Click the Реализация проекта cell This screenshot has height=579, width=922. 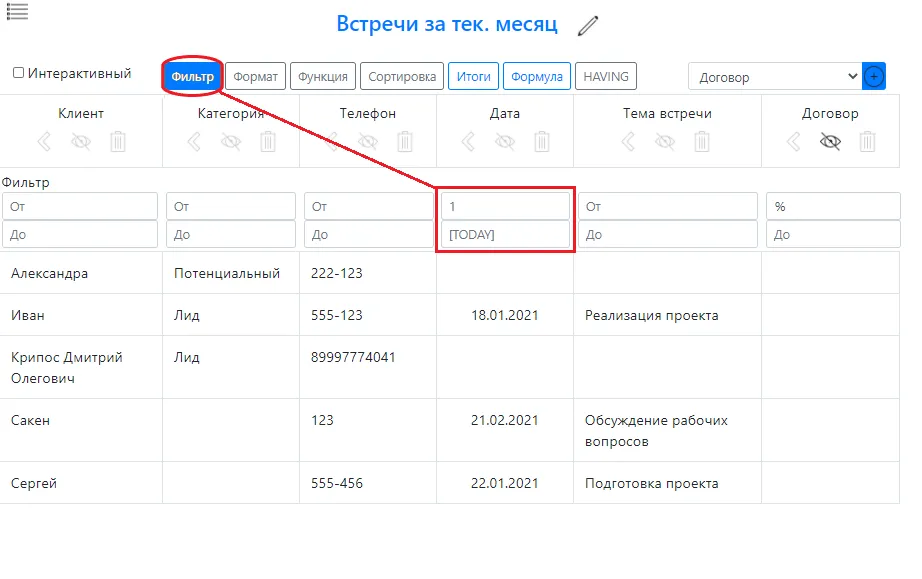pos(667,314)
